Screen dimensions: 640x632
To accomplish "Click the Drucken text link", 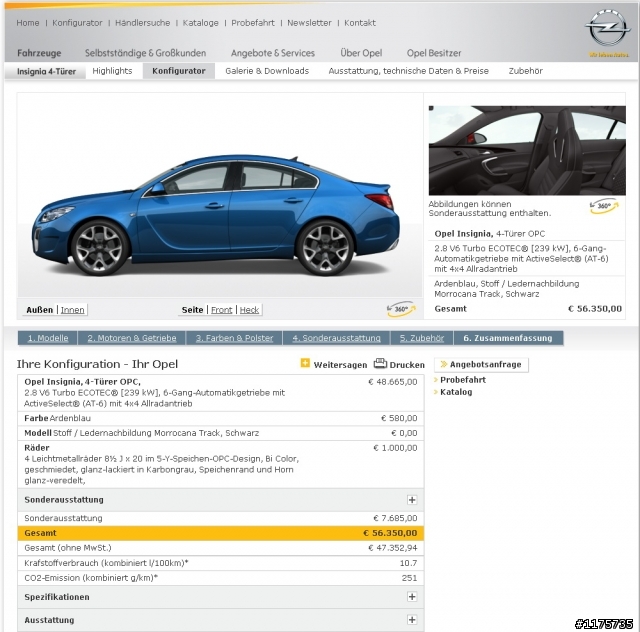I will click(407, 365).
